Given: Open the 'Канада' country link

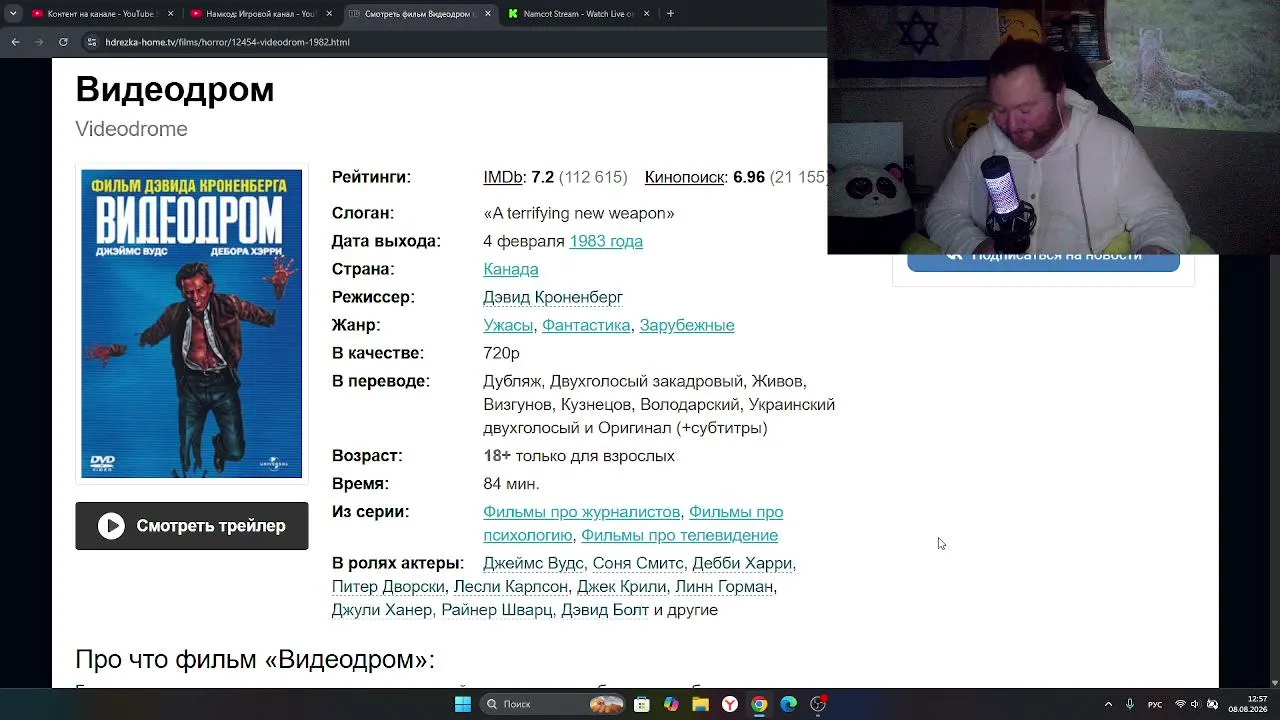Looking at the screenshot, I should pyautogui.click(x=511, y=269).
